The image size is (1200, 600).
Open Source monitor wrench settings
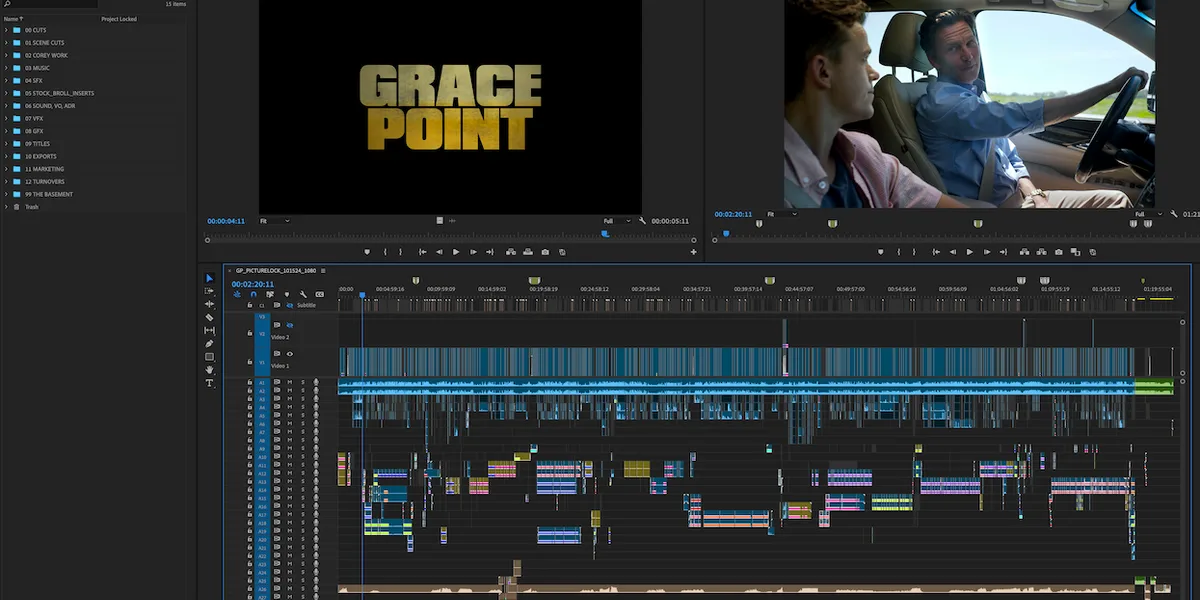(642, 221)
